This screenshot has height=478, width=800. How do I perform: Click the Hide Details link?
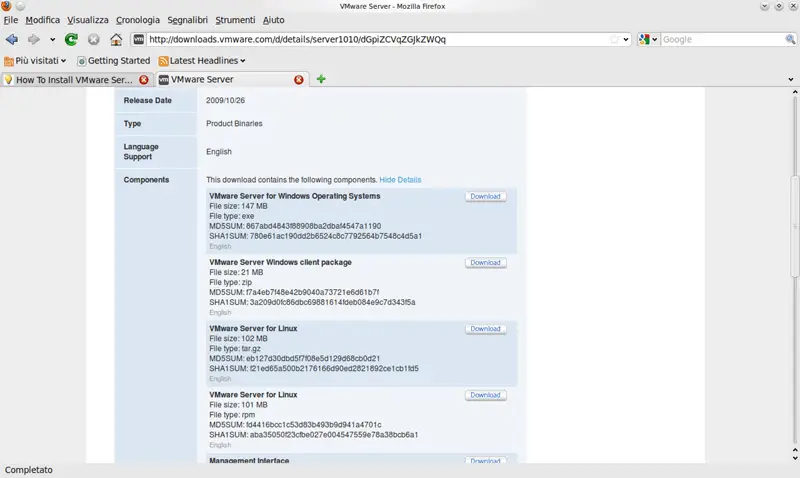tap(400, 180)
